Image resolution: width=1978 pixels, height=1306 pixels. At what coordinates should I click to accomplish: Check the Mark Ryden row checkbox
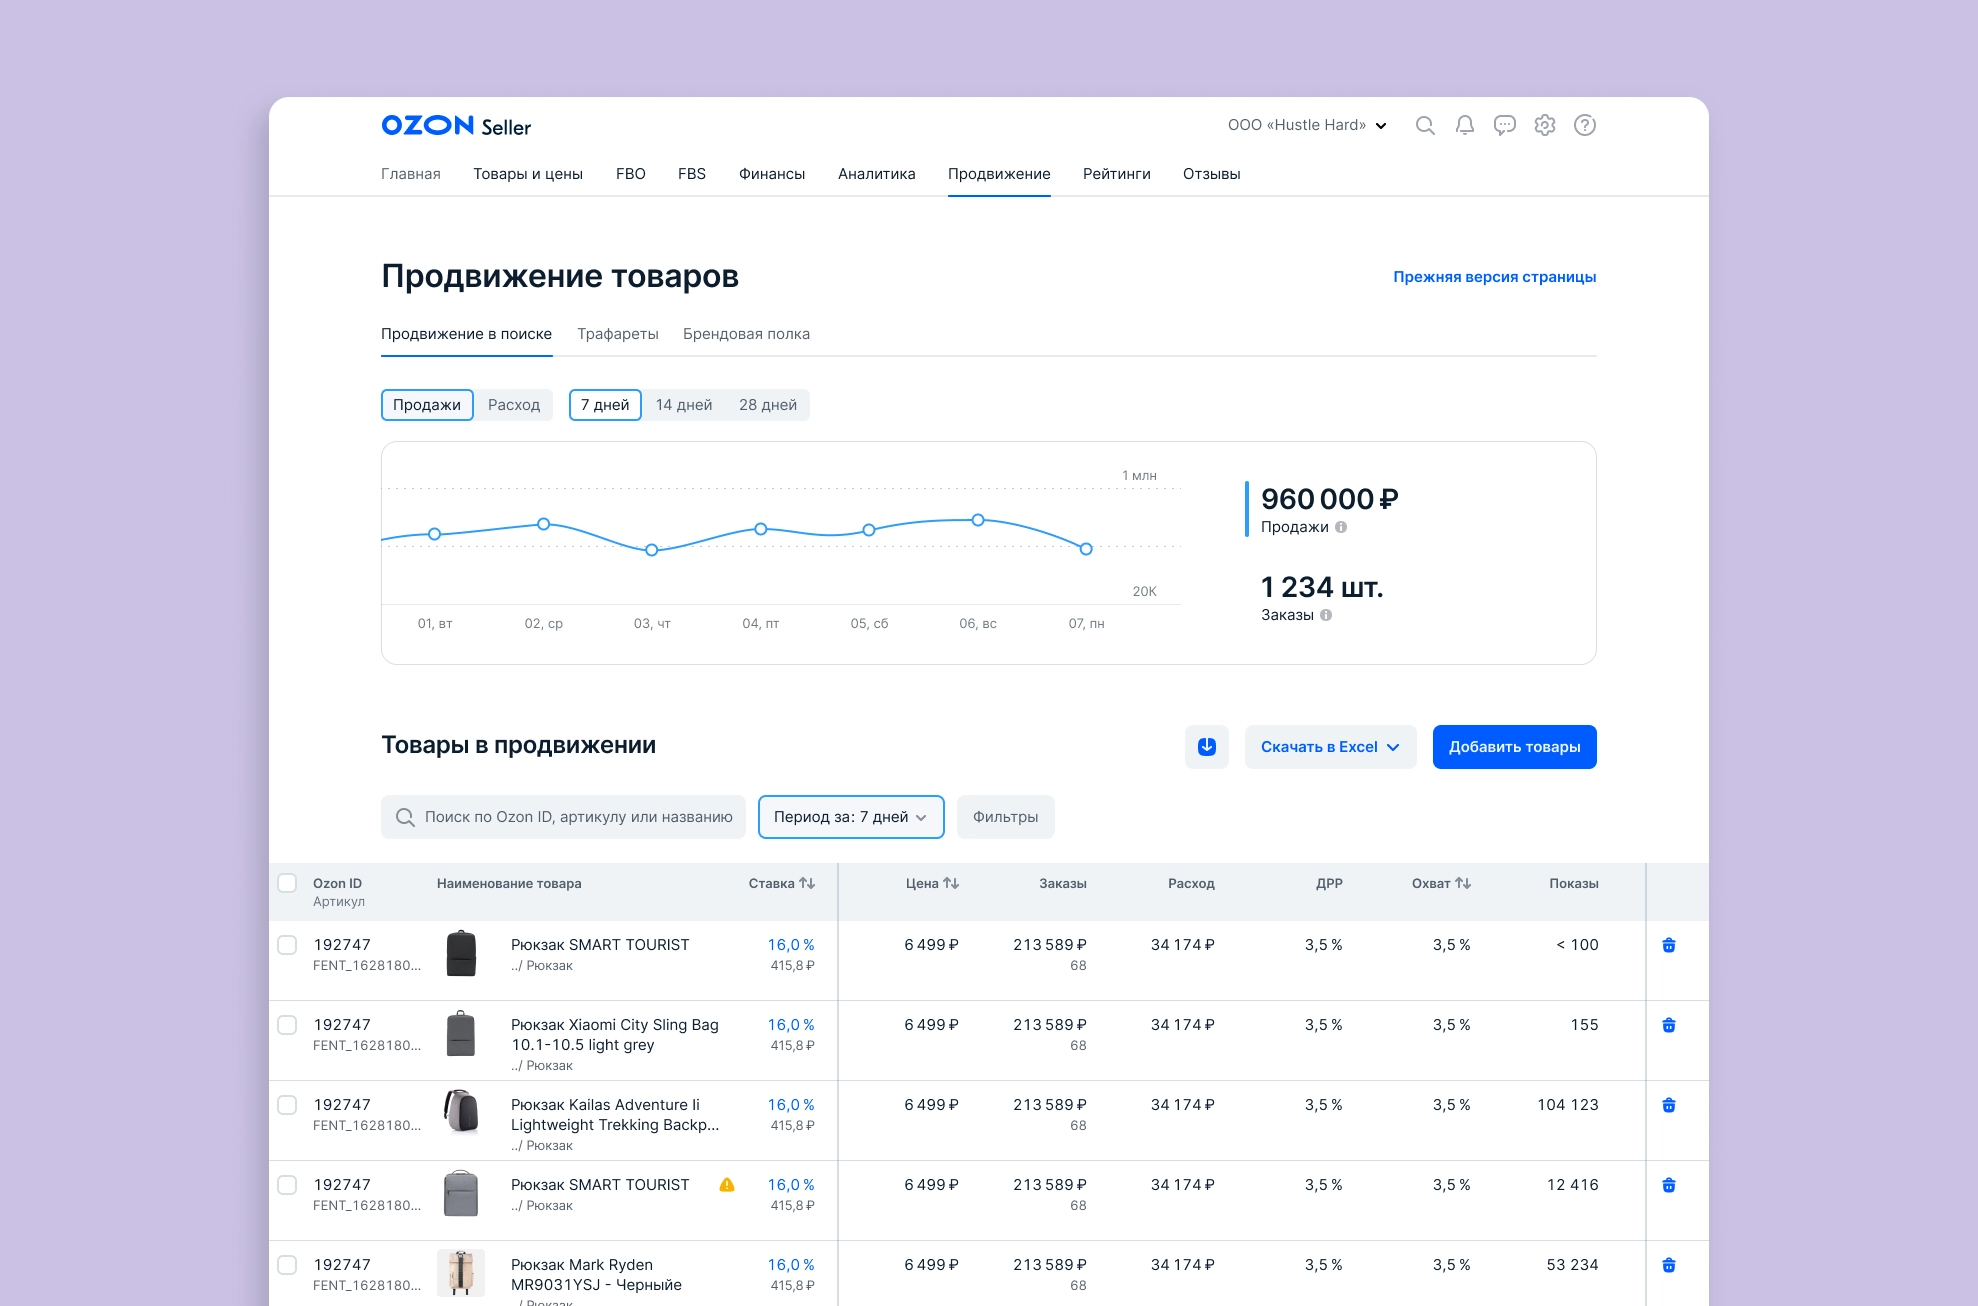pyautogui.click(x=287, y=1265)
